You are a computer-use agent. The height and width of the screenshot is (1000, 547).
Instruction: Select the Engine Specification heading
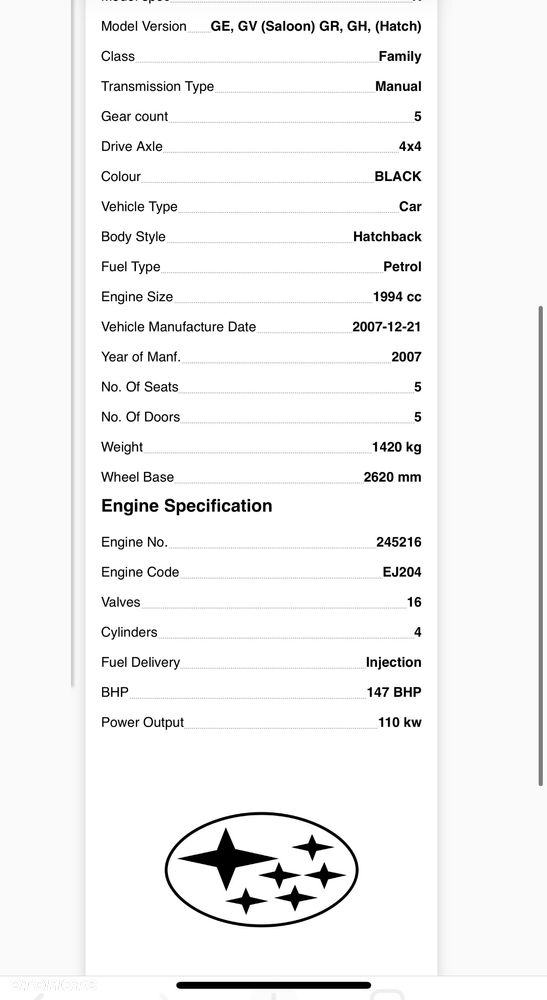187,506
